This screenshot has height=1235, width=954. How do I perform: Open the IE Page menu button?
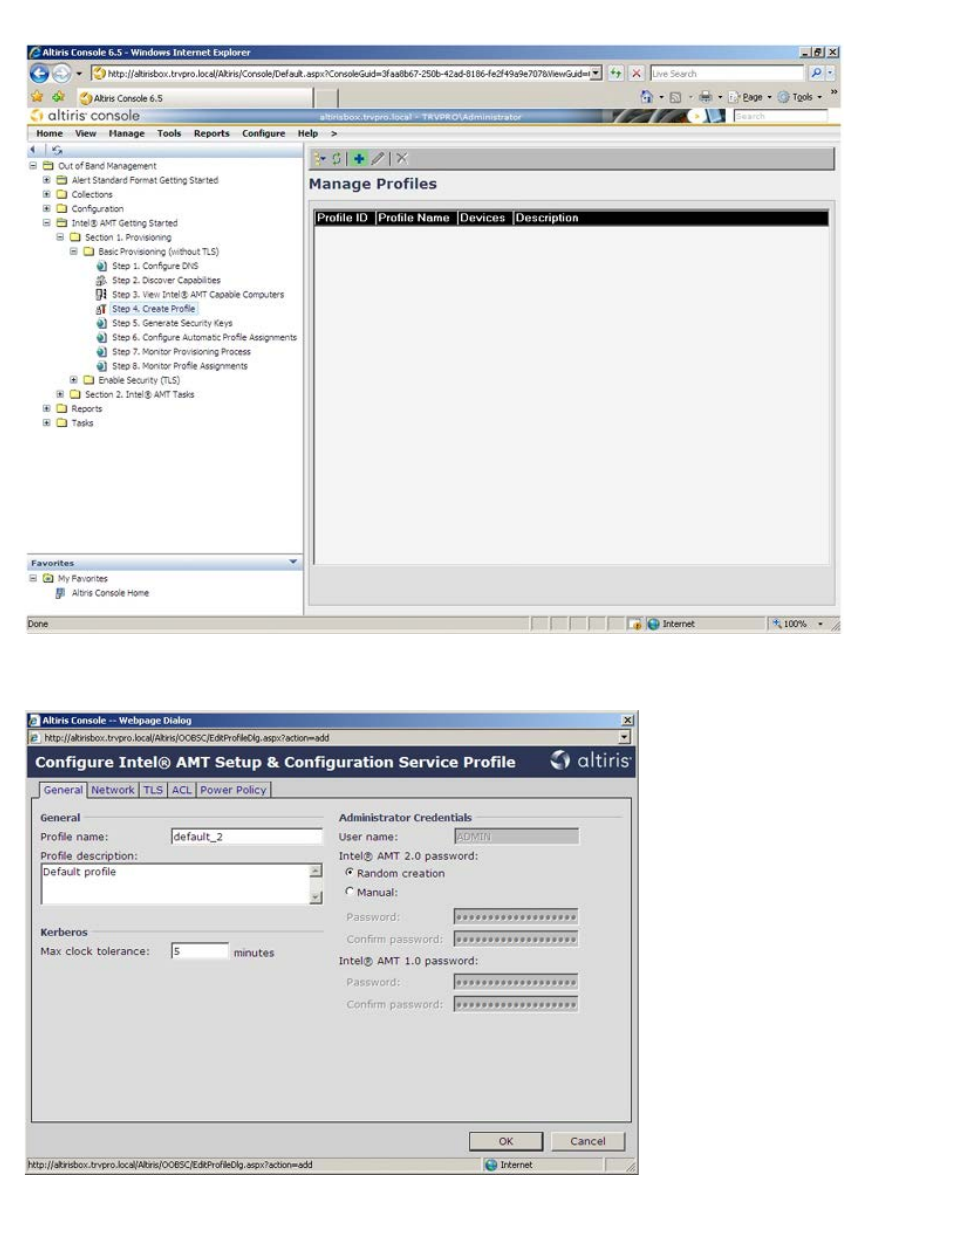click(x=750, y=97)
